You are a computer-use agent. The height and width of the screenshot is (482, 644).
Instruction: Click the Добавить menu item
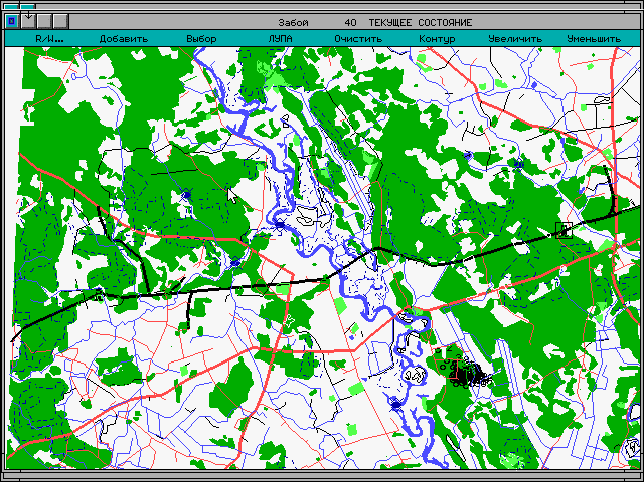click(124, 39)
